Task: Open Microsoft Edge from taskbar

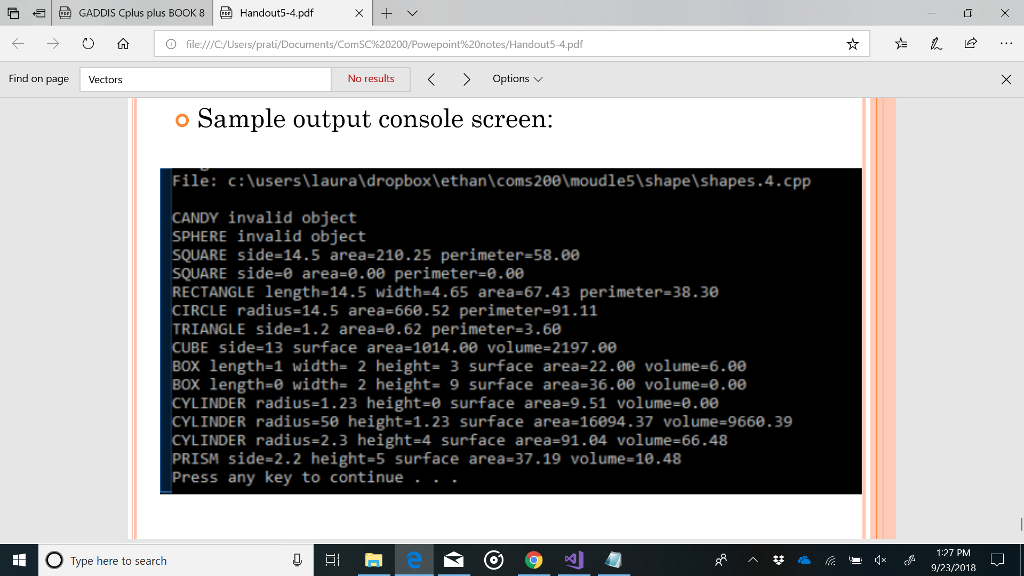Action: coord(413,560)
